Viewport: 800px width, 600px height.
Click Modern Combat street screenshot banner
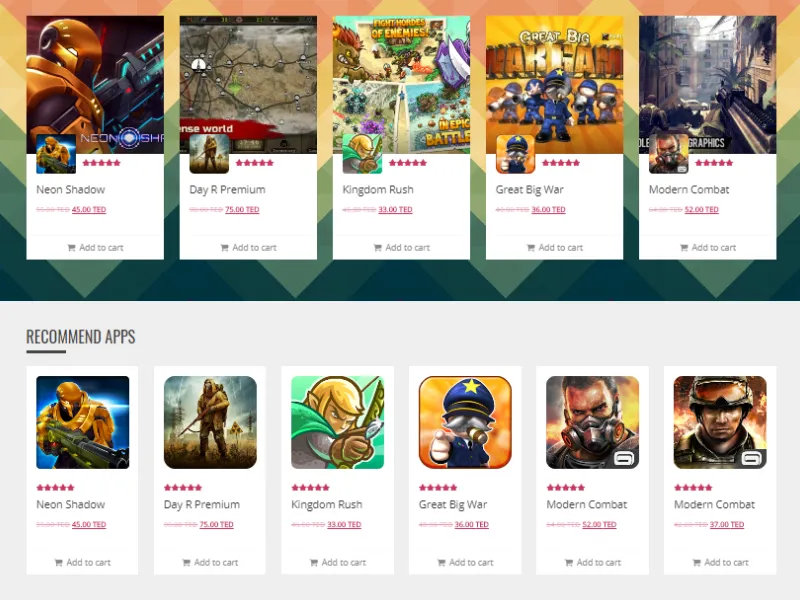(x=708, y=85)
